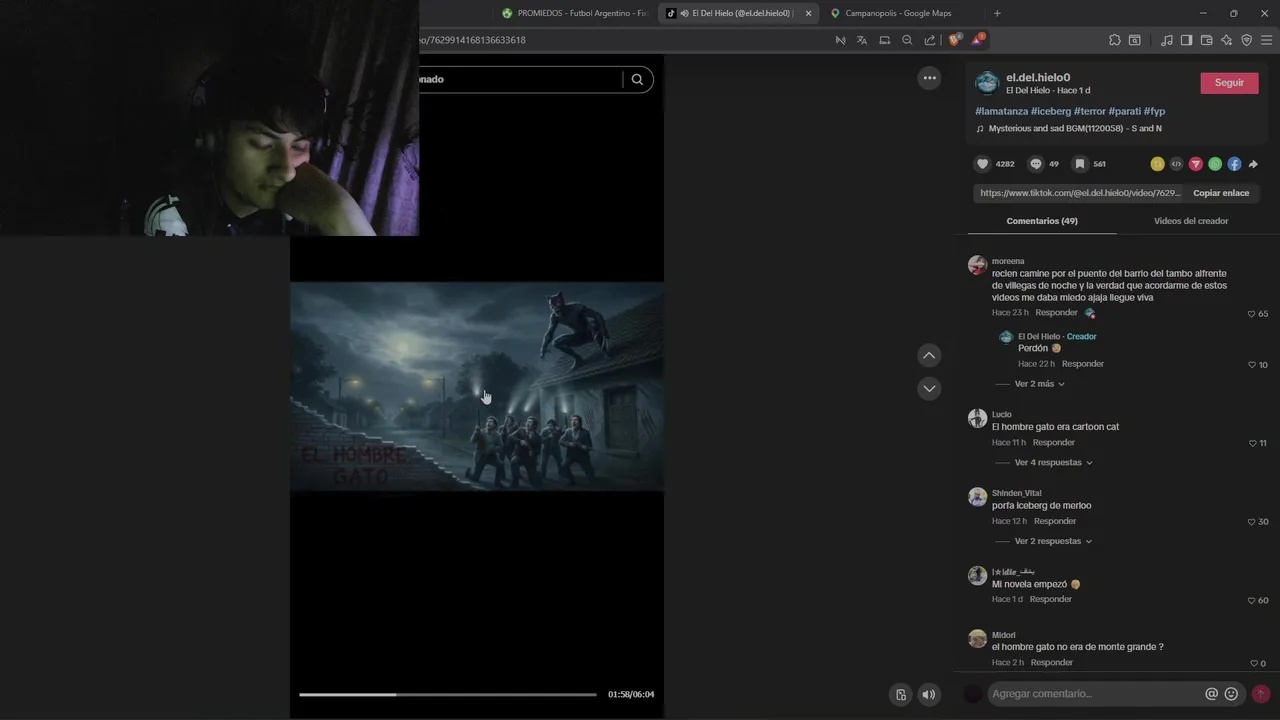Click the Seguir follow button

click(x=1229, y=83)
